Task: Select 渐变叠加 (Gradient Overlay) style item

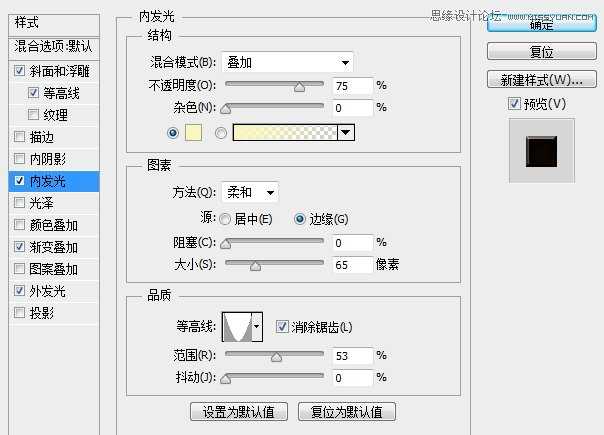Action: (54, 247)
